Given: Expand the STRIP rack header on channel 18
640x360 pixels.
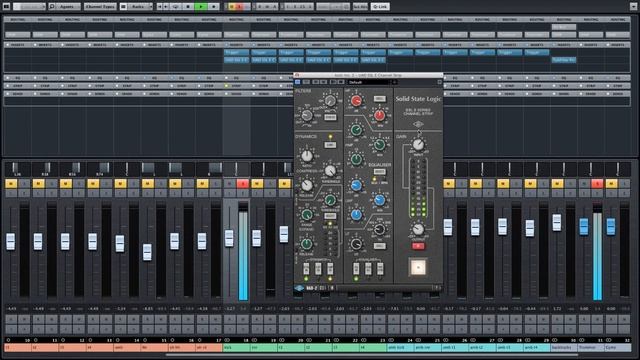Looking at the screenshot, I should tap(236, 86).
